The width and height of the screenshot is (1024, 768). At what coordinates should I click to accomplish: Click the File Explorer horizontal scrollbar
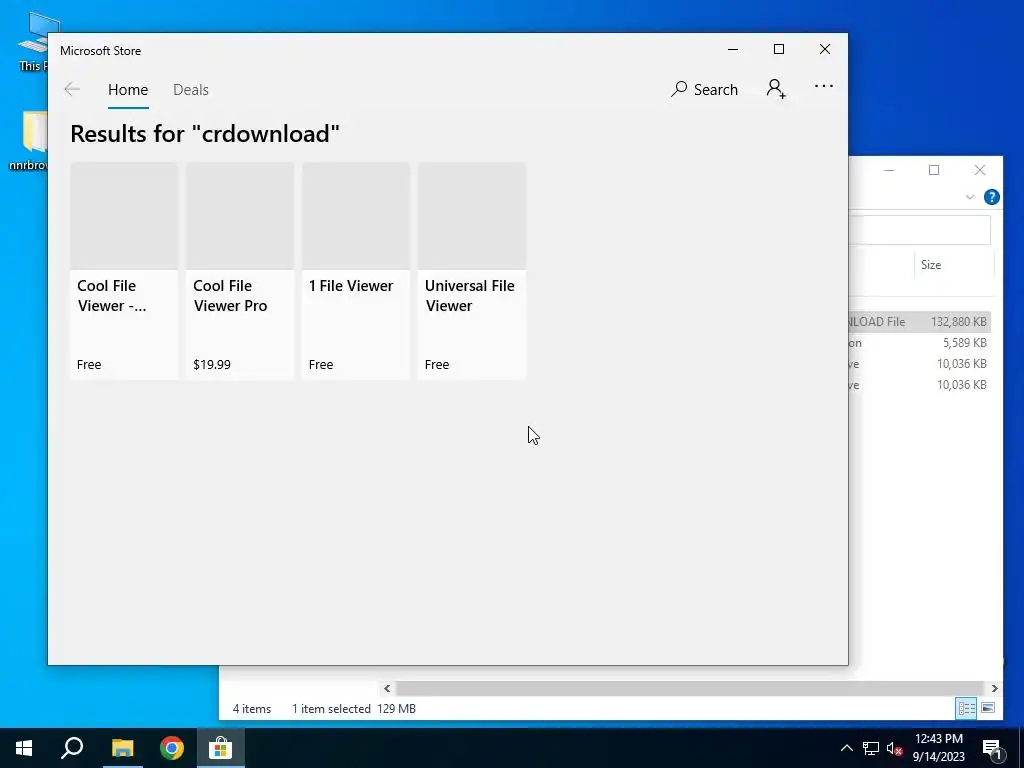(x=690, y=688)
